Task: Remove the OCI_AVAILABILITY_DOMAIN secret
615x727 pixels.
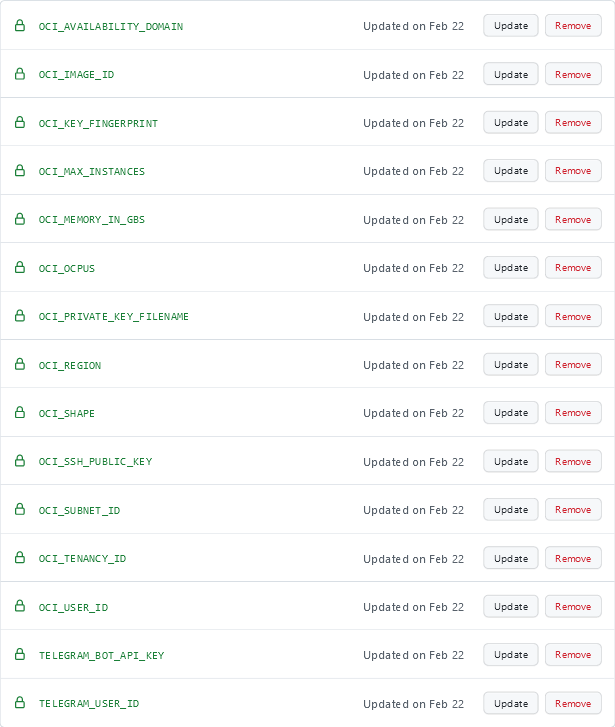Action: click(x=573, y=26)
